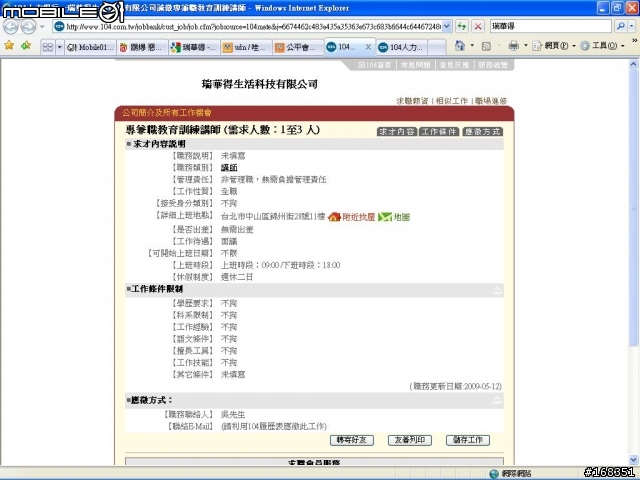Click the 儲存工作 button

pos(468,440)
